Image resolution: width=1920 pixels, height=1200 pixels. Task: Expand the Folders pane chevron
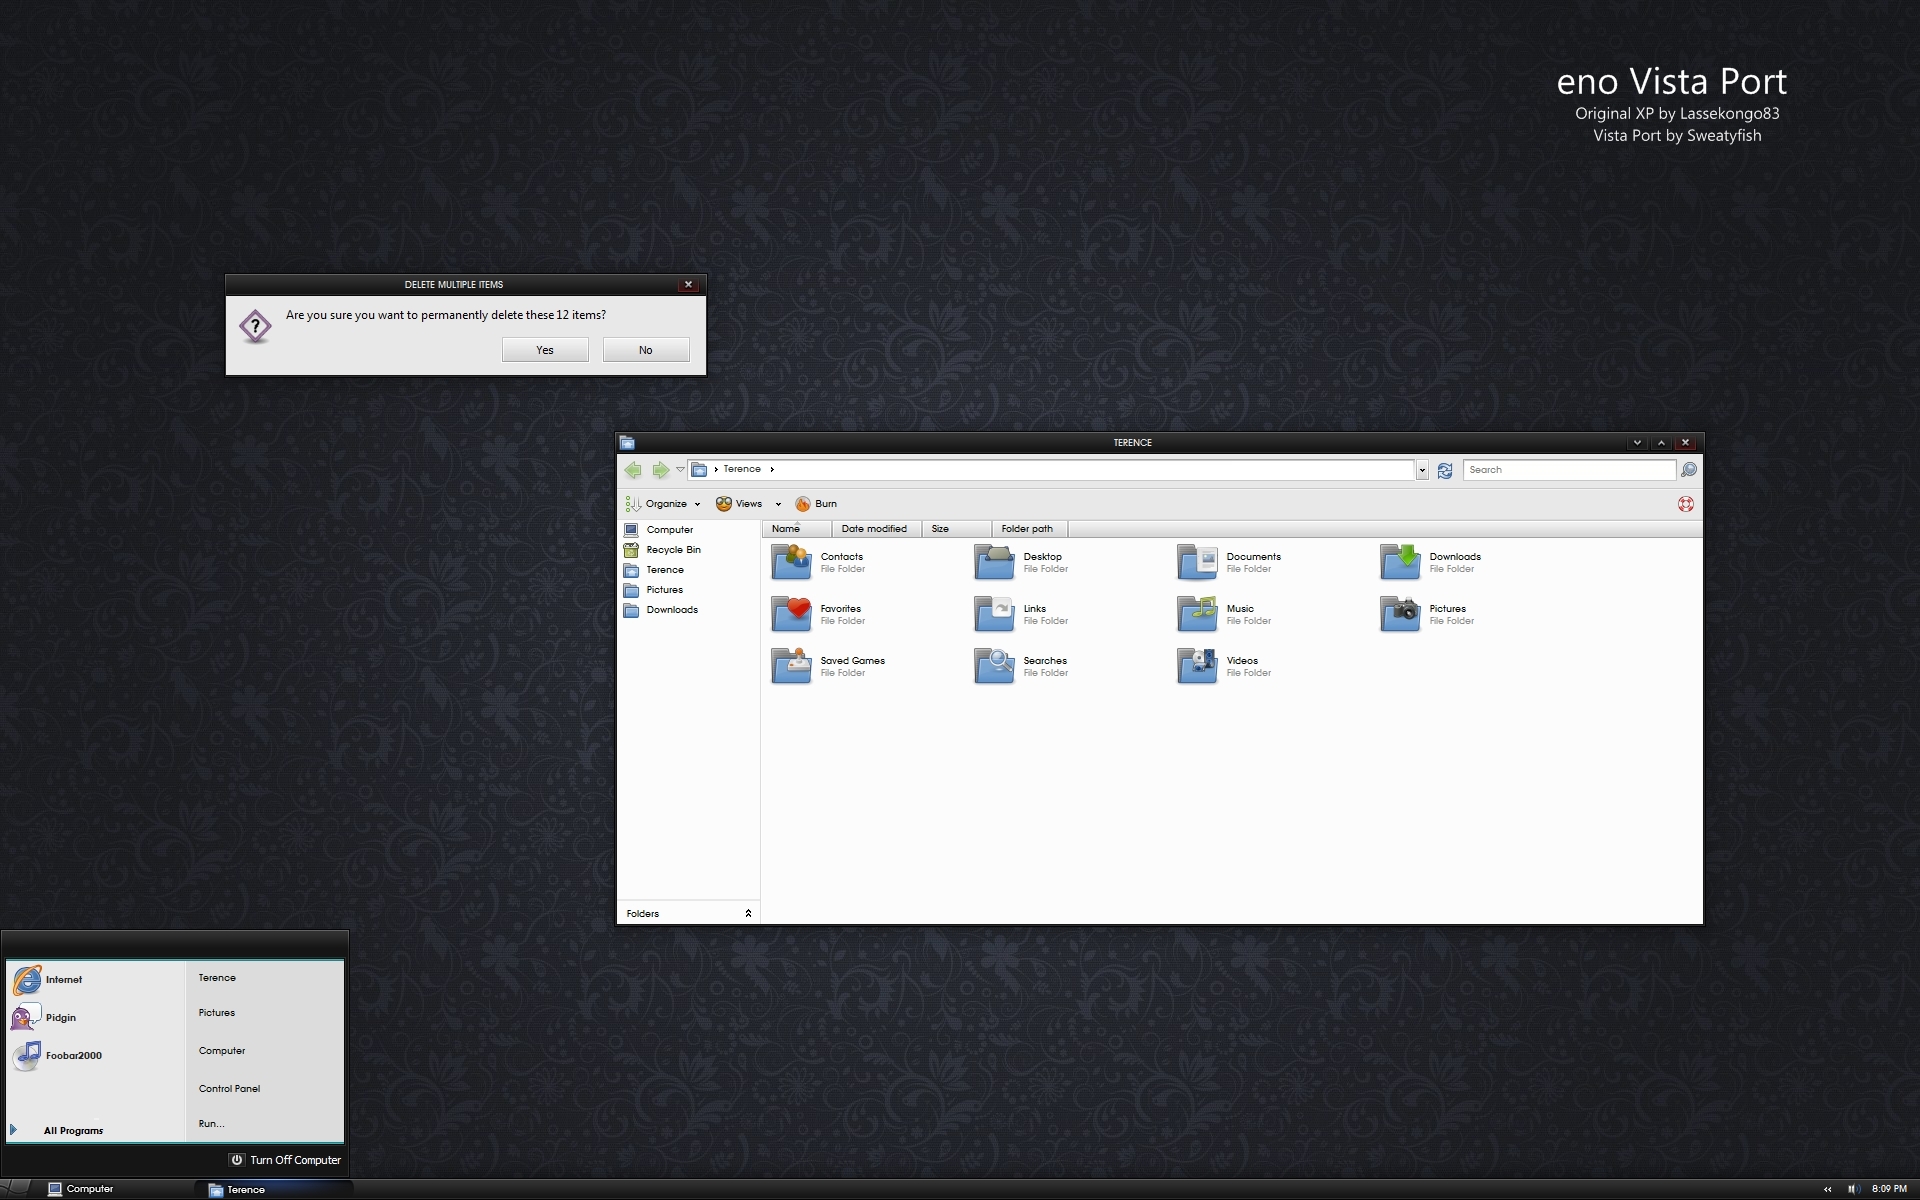748,914
